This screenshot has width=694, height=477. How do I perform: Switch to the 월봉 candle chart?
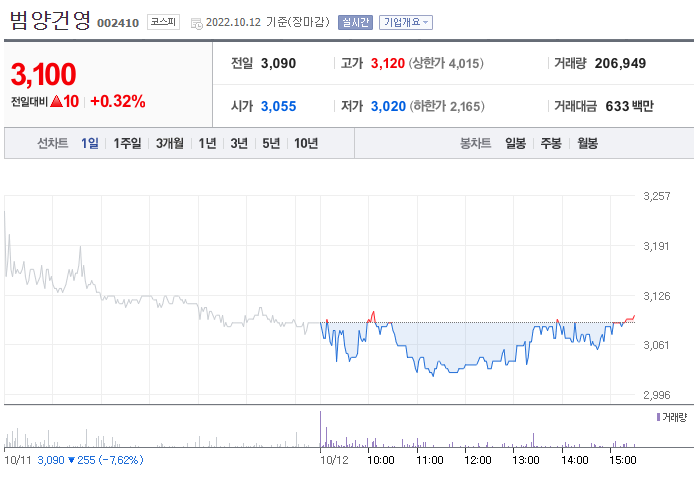click(x=587, y=143)
